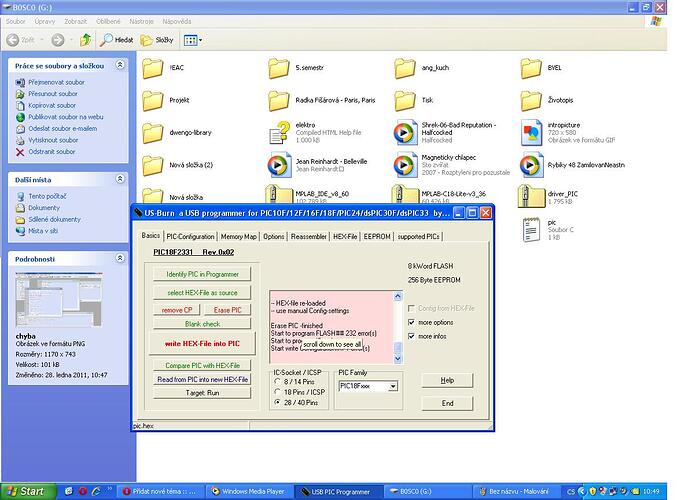
Task: Select the Životopis folder icon
Action: 531,101
